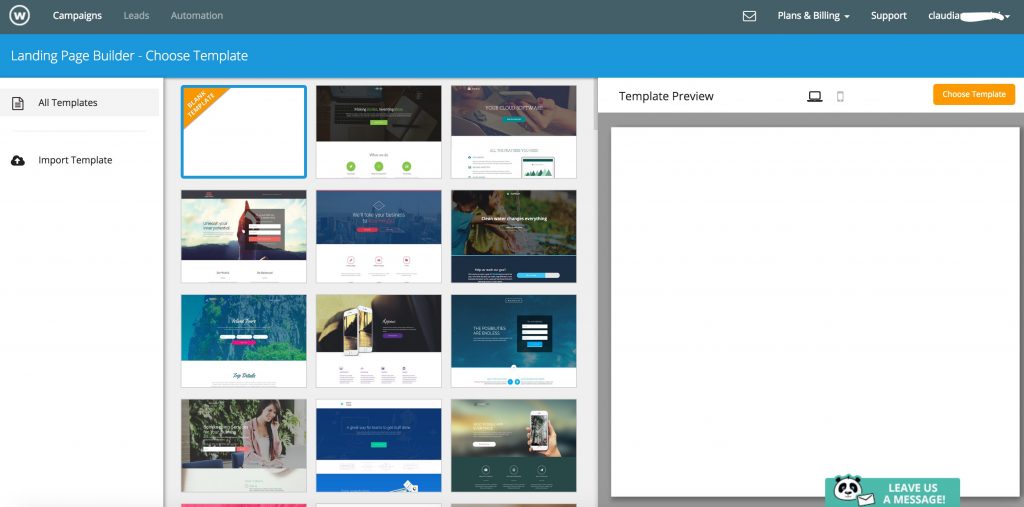This screenshot has width=1024, height=507.
Task: Select the template showing two white phones
Action: click(378, 340)
